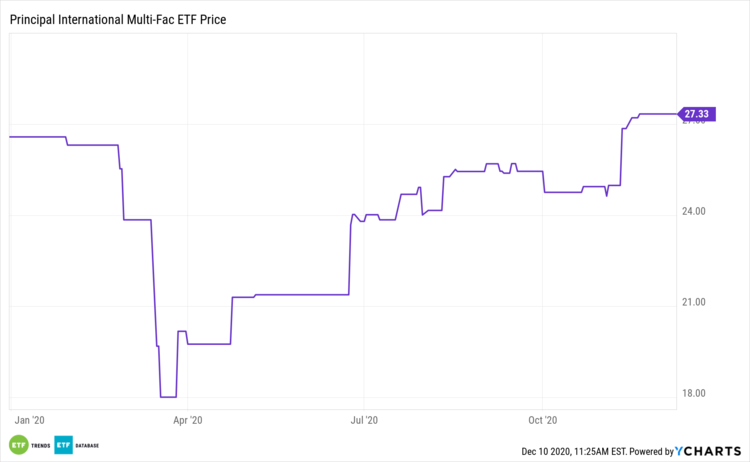Select the Jan '20 axis label

30,420
